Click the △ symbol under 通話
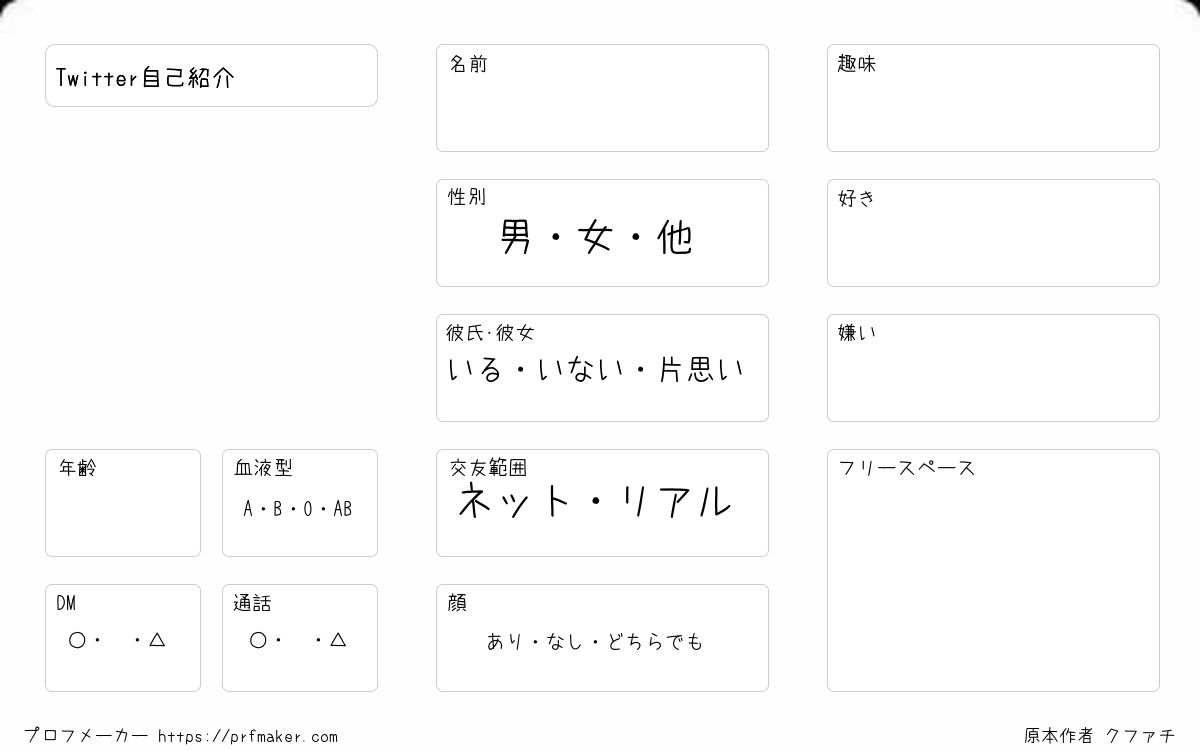The height and width of the screenshot is (750, 1200). [x=338, y=640]
